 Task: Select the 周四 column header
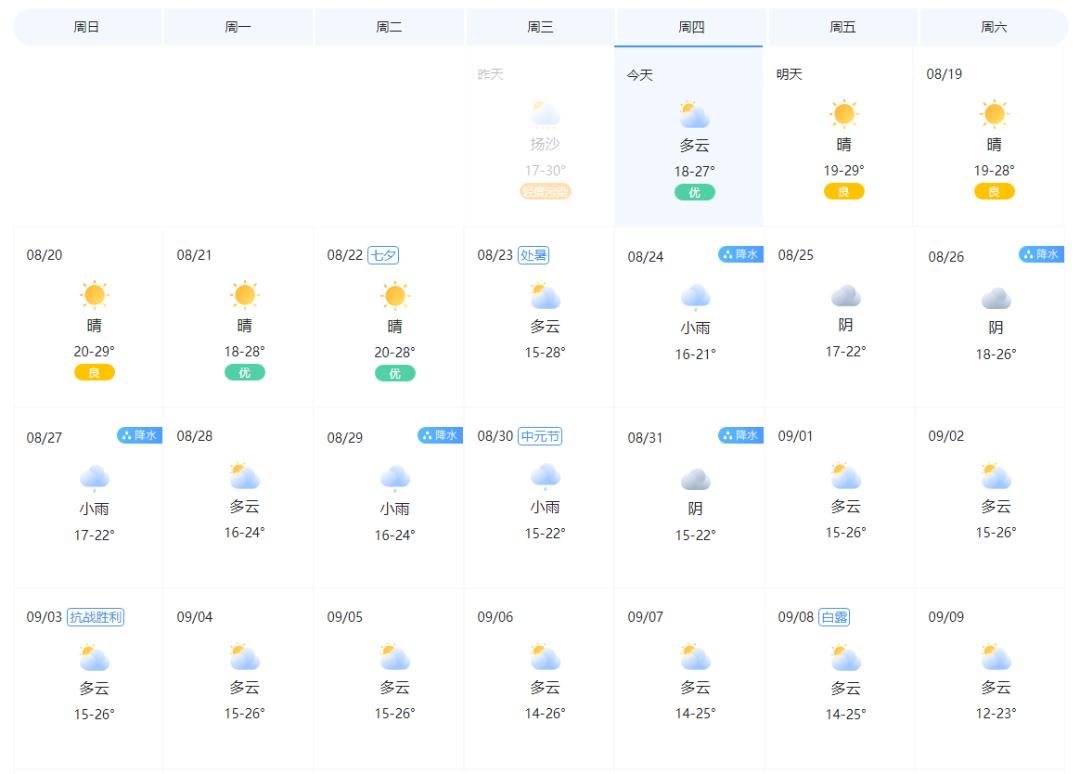691,27
